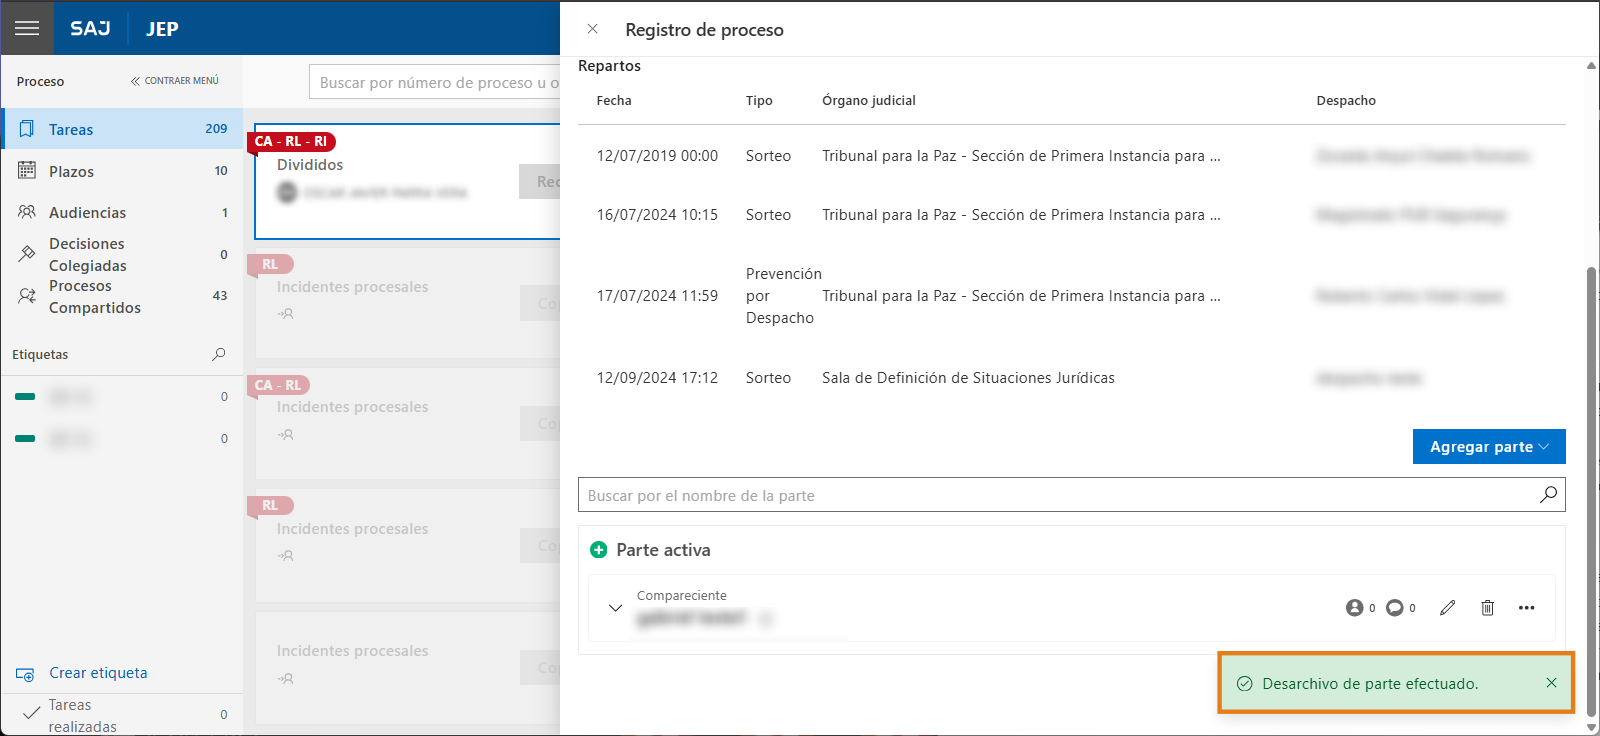
Task: Open the Divididos task card
Action: 408,181
